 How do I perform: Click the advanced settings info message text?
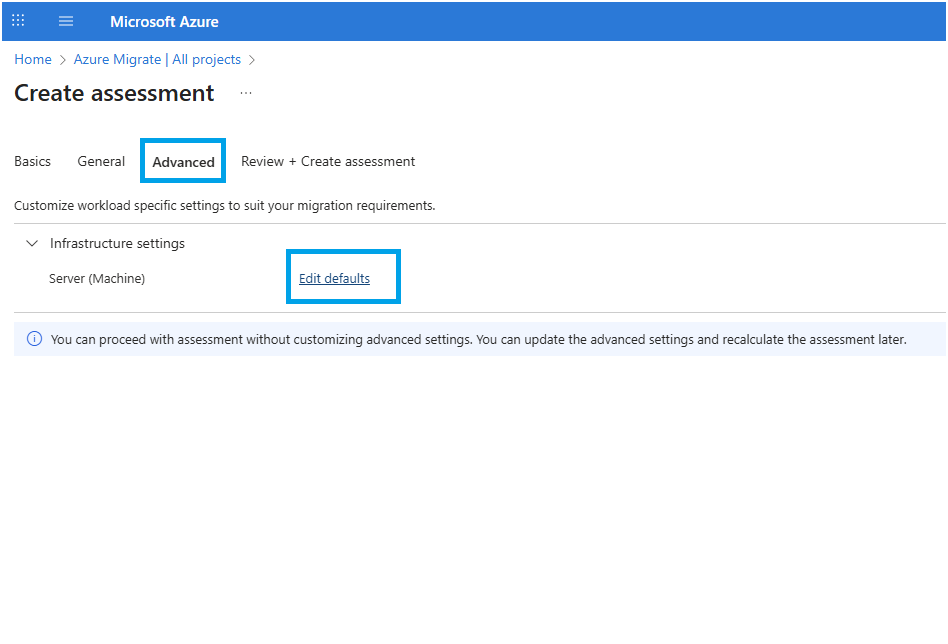478,339
